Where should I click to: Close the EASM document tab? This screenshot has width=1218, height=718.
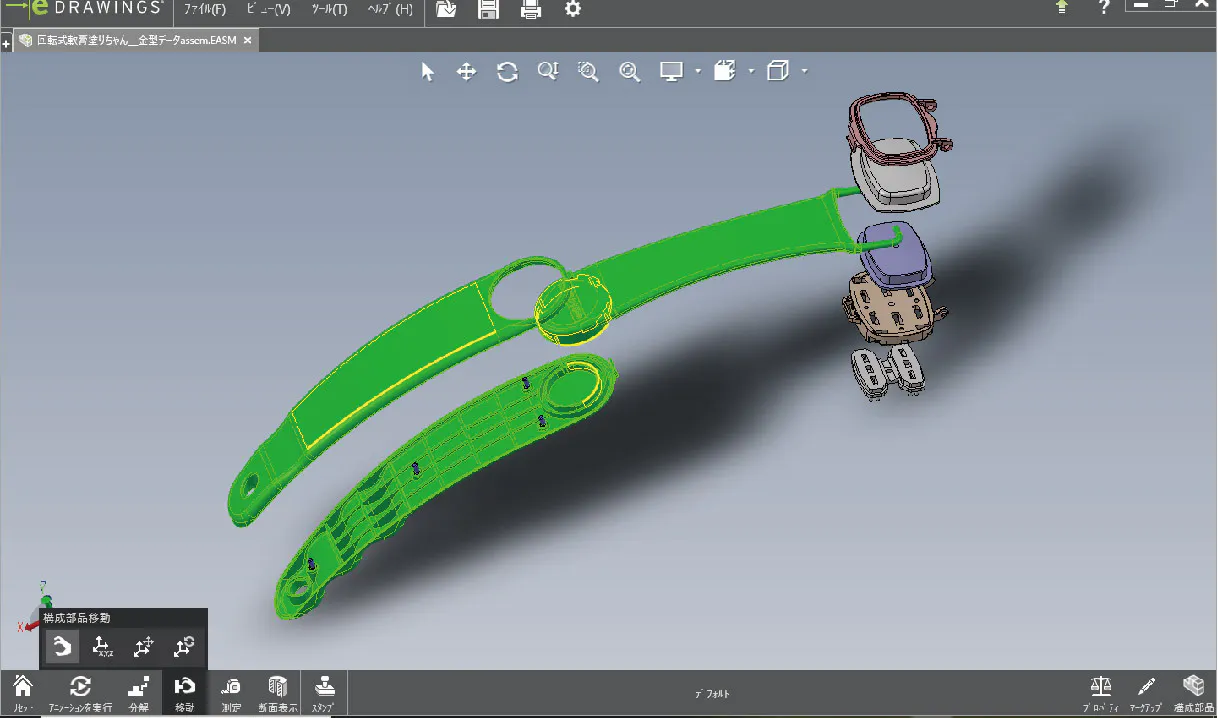tap(248, 40)
